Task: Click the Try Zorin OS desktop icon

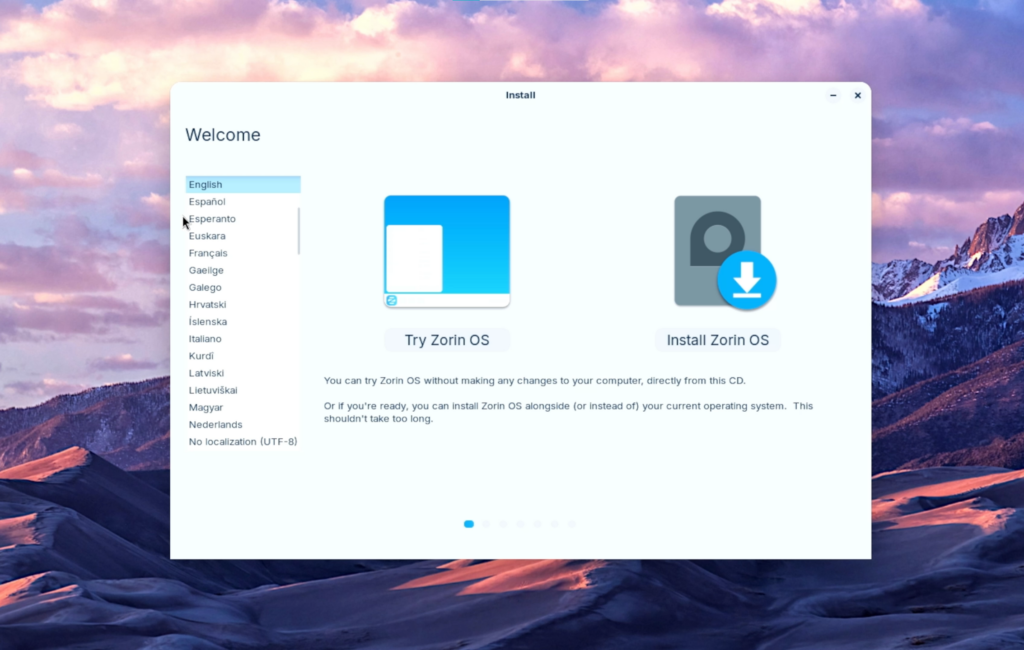Action: [446, 250]
